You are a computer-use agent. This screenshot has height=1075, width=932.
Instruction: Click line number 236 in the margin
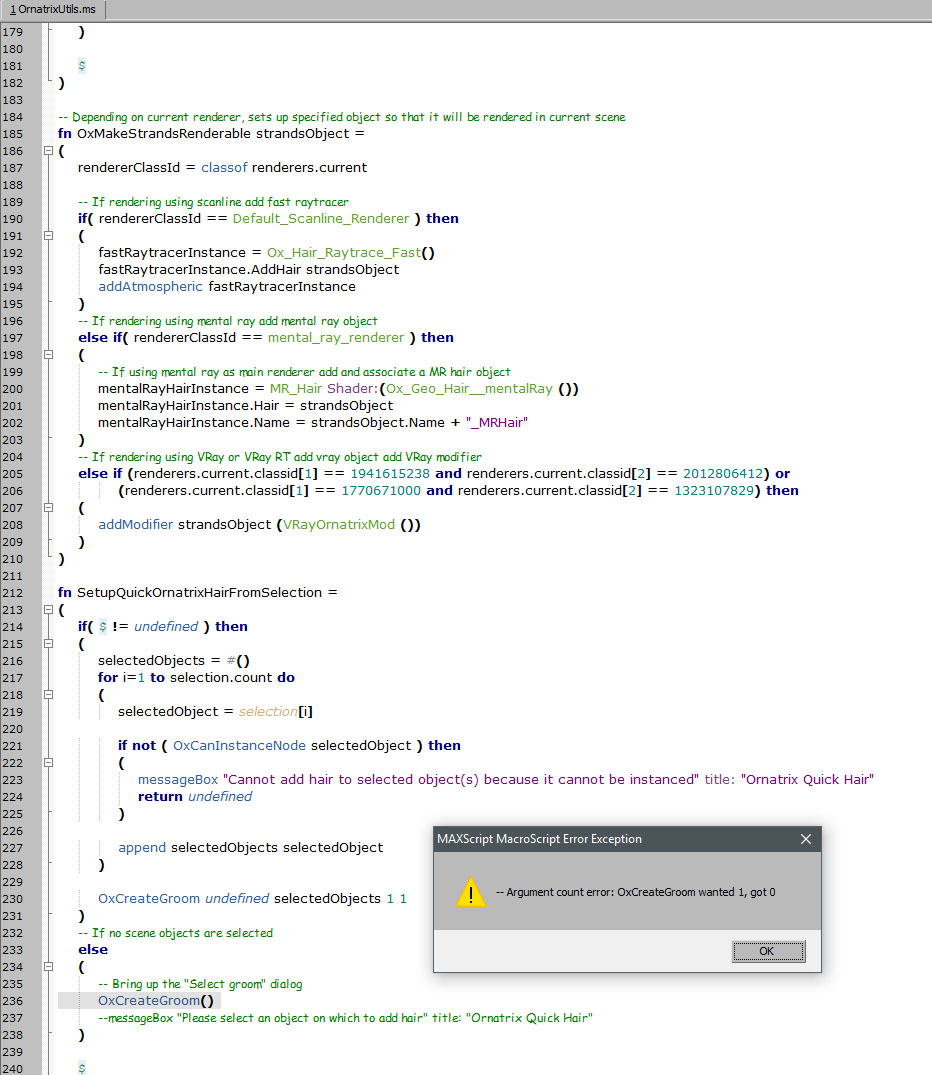pos(14,1001)
